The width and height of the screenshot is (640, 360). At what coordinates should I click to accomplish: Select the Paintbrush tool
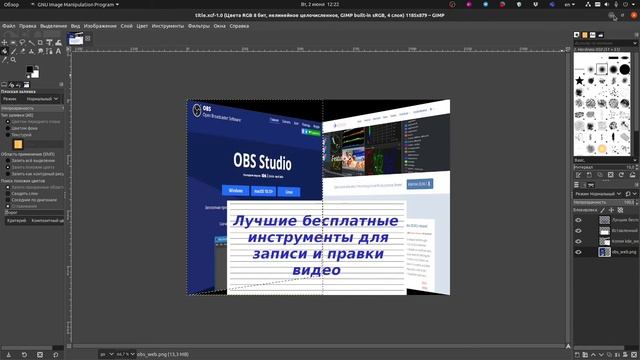click(13, 51)
